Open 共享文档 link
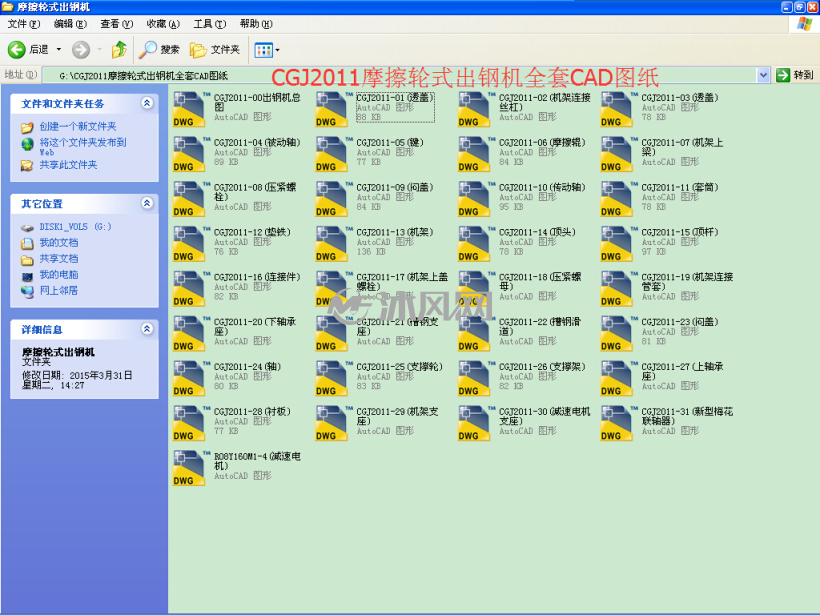Viewport: 820px width, 615px height. [x=59, y=259]
